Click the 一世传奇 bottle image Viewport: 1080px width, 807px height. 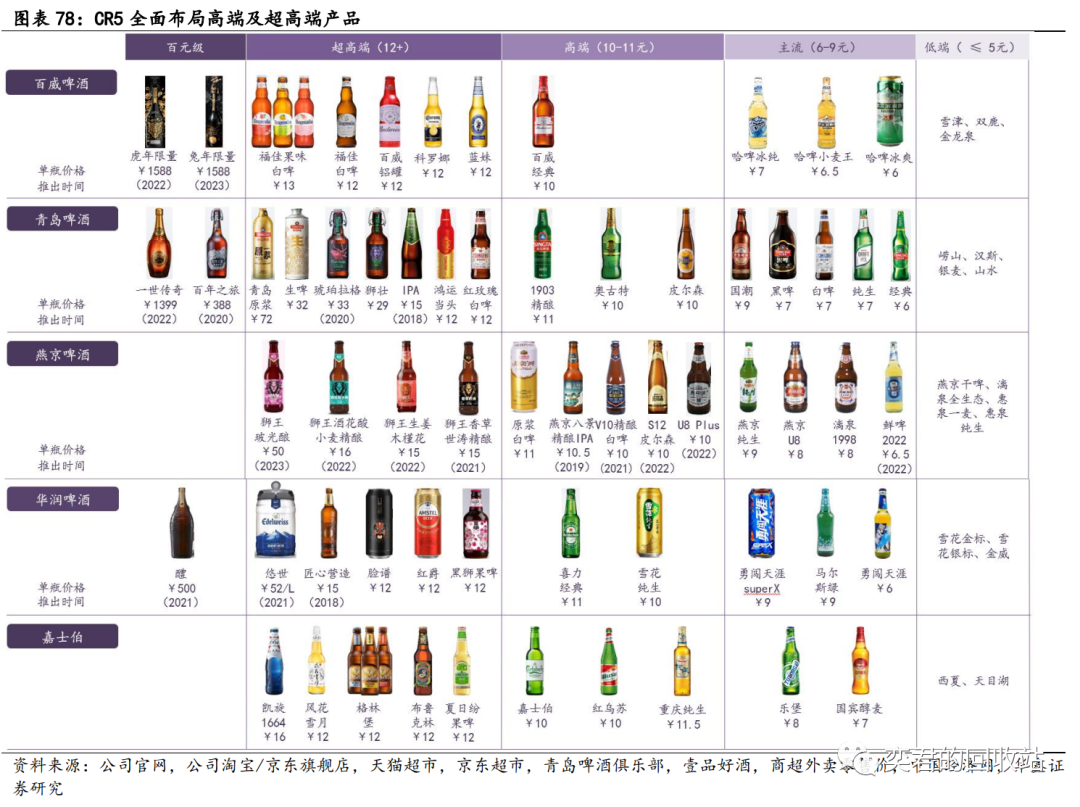pyautogui.click(x=159, y=243)
